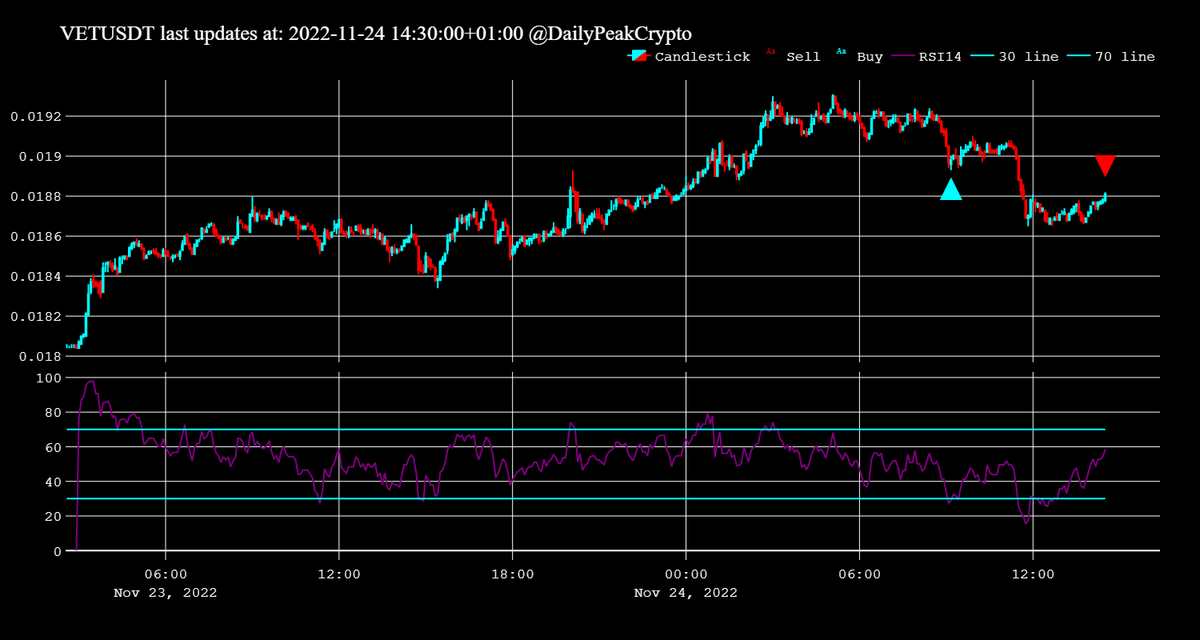This screenshot has height=640, width=1200.
Task: Click the 0.018 price axis label
Action: pos(39,357)
